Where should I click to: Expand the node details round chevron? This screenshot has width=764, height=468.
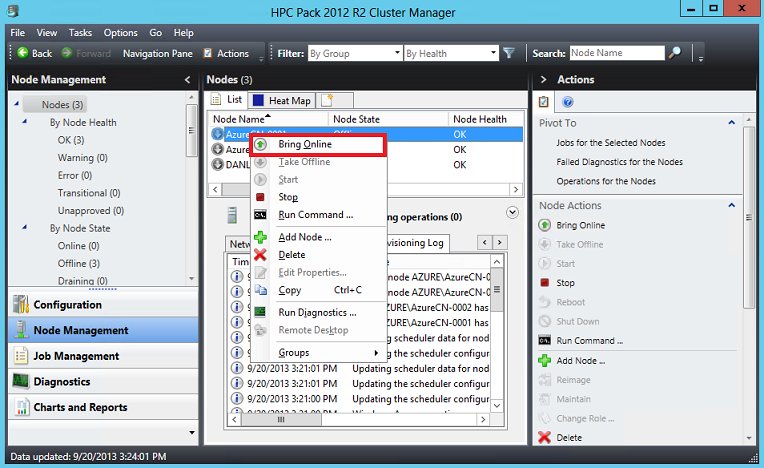click(512, 212)
